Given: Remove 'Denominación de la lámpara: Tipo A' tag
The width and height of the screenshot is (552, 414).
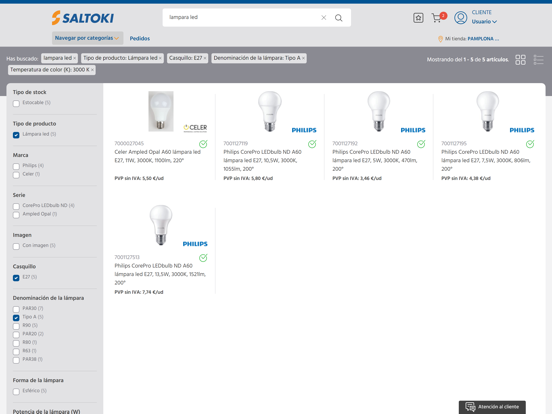Looking at the screenshot, I should coord(303,58).
